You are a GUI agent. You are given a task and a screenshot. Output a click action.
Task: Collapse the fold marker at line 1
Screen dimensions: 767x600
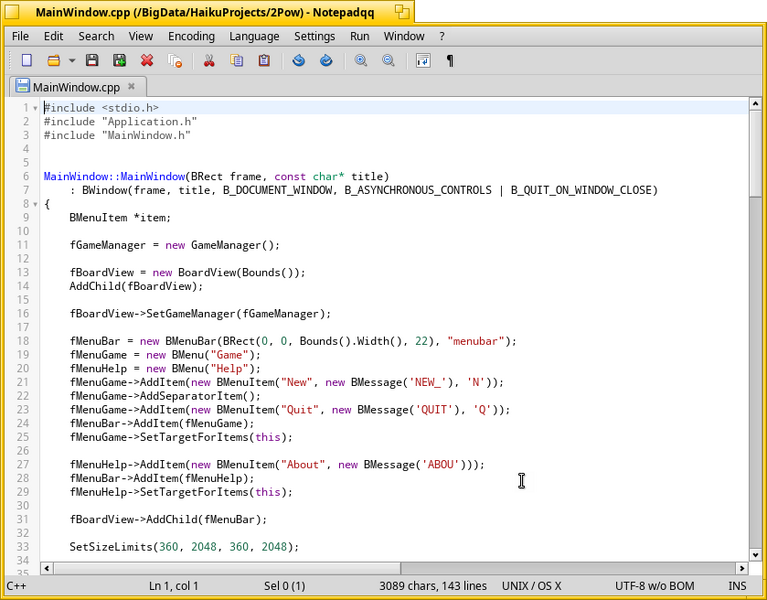35,108
